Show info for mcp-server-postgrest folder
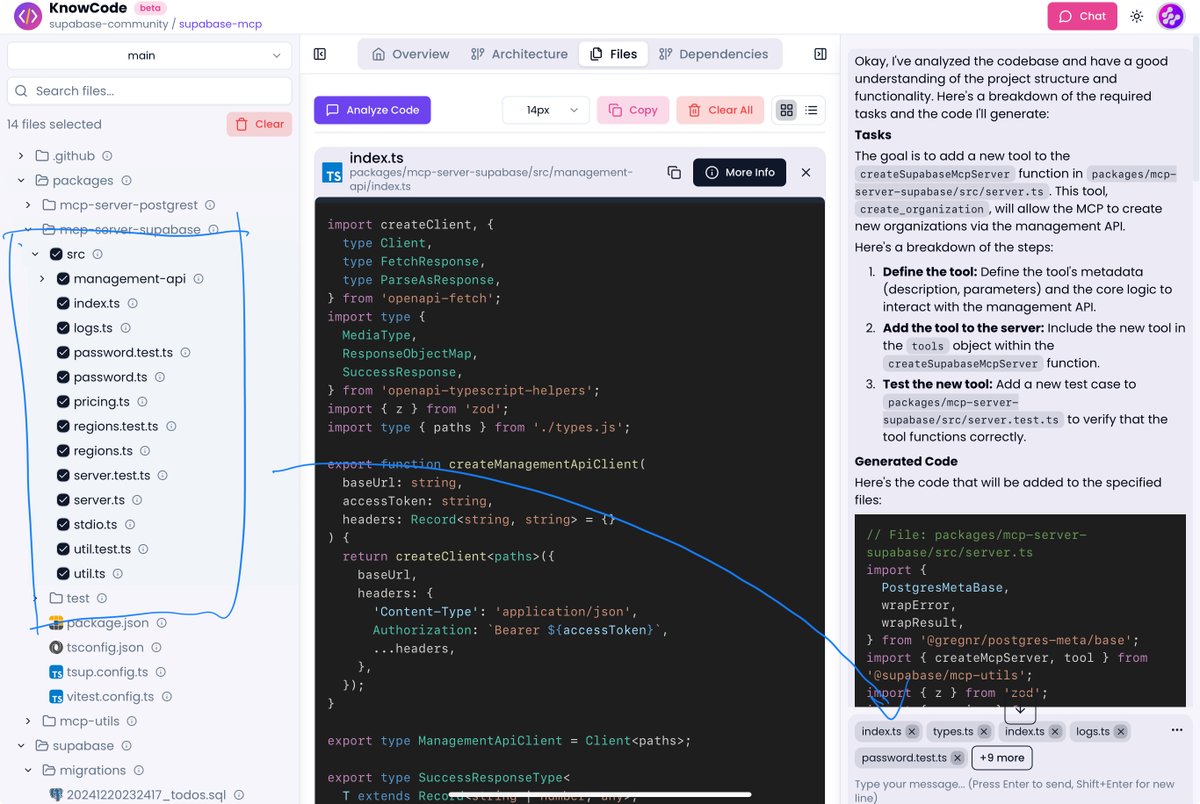This screenshot has width=1200, height=804. point(210,205)
